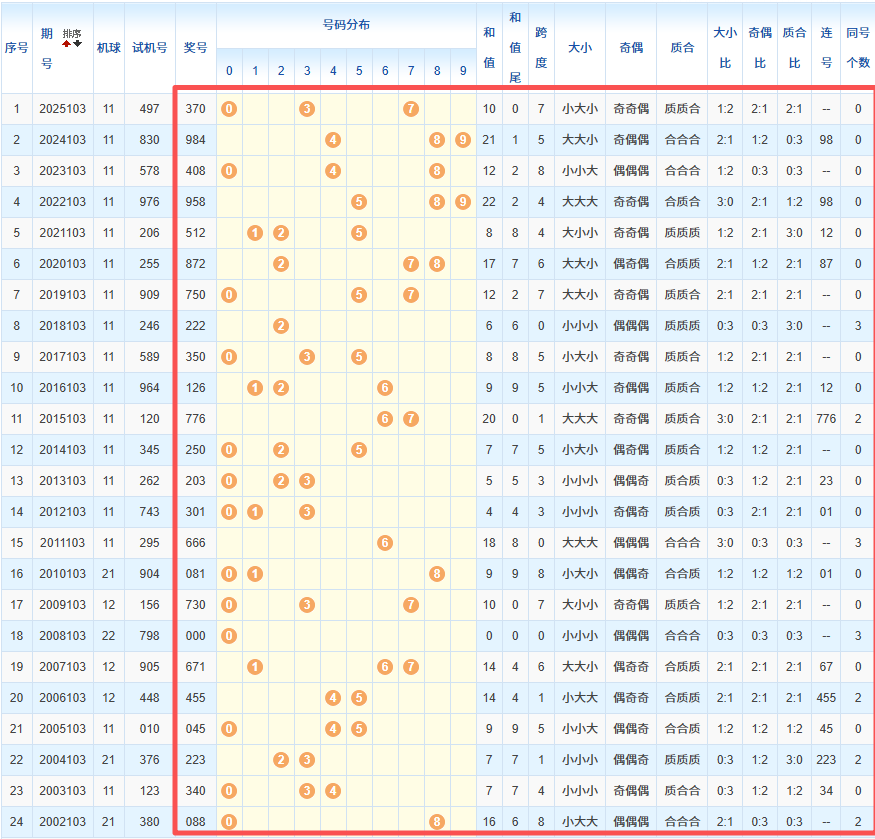The image size is (875, 839).
Task: Select ball 9 in row 2024103
Action: coord(461,140)
